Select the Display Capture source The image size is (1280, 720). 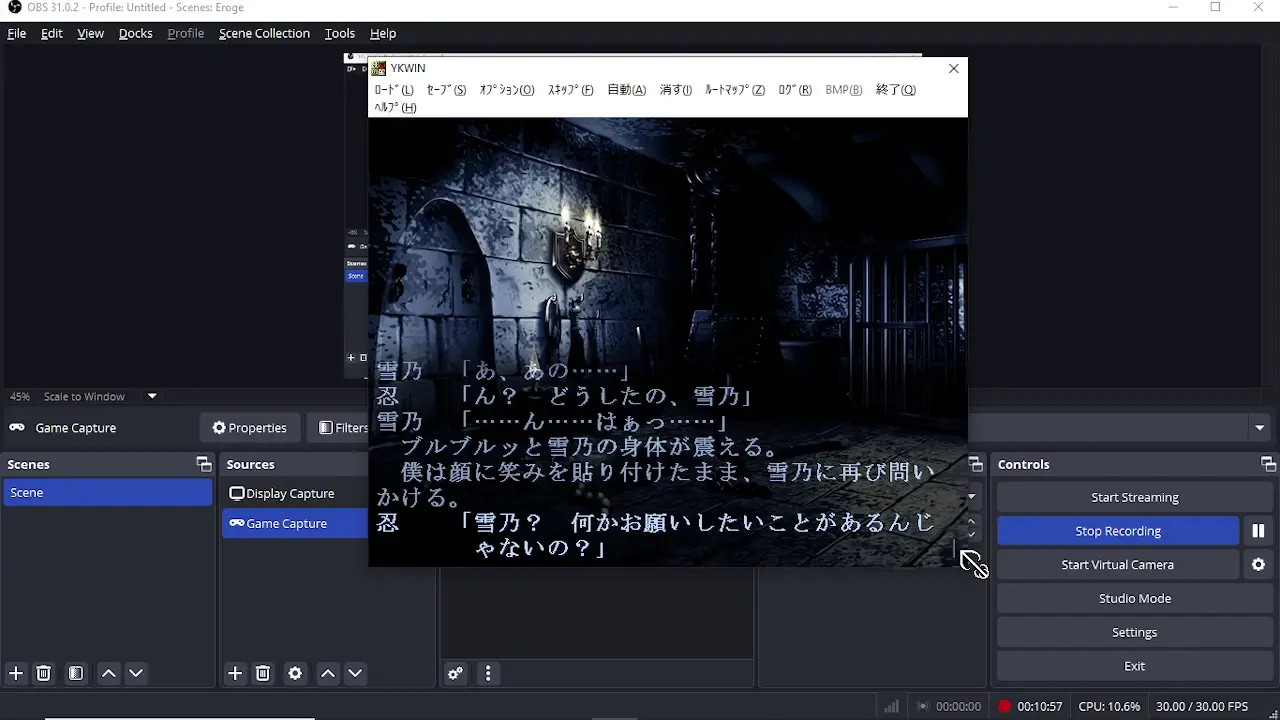[296, 494]
